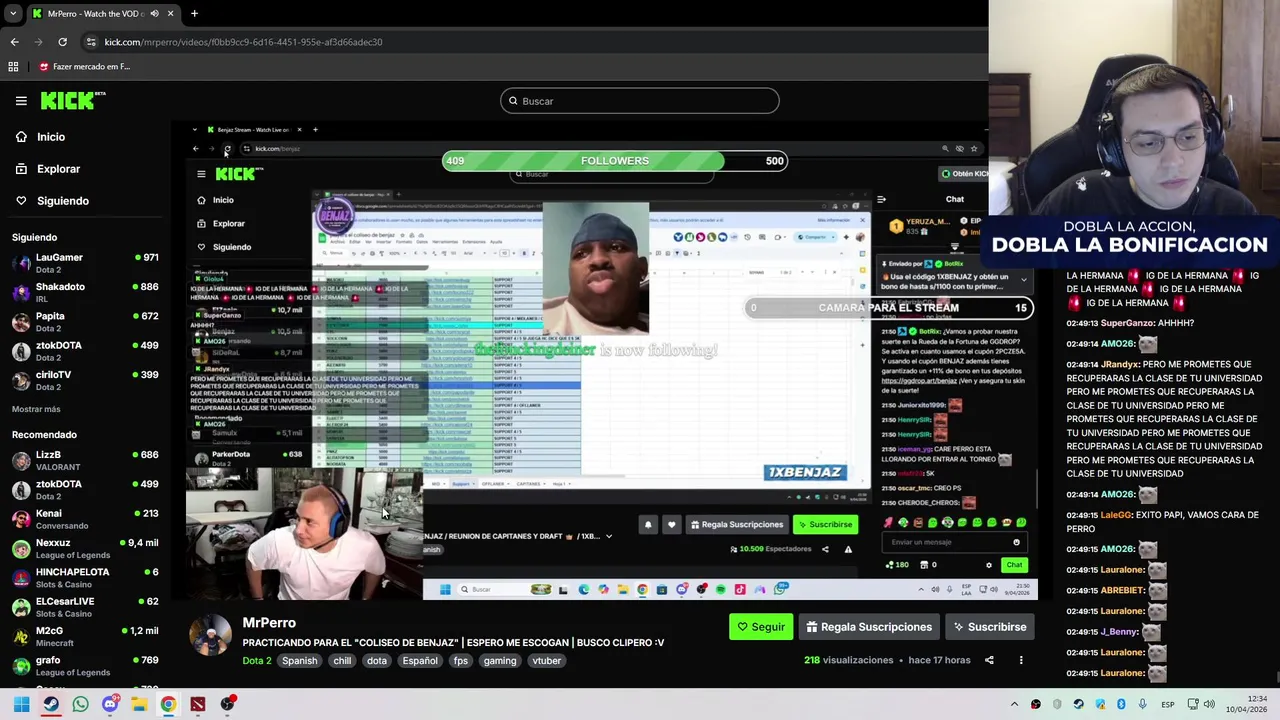Open the Kick hamburger sidebar menu

[x=21, y=101]
